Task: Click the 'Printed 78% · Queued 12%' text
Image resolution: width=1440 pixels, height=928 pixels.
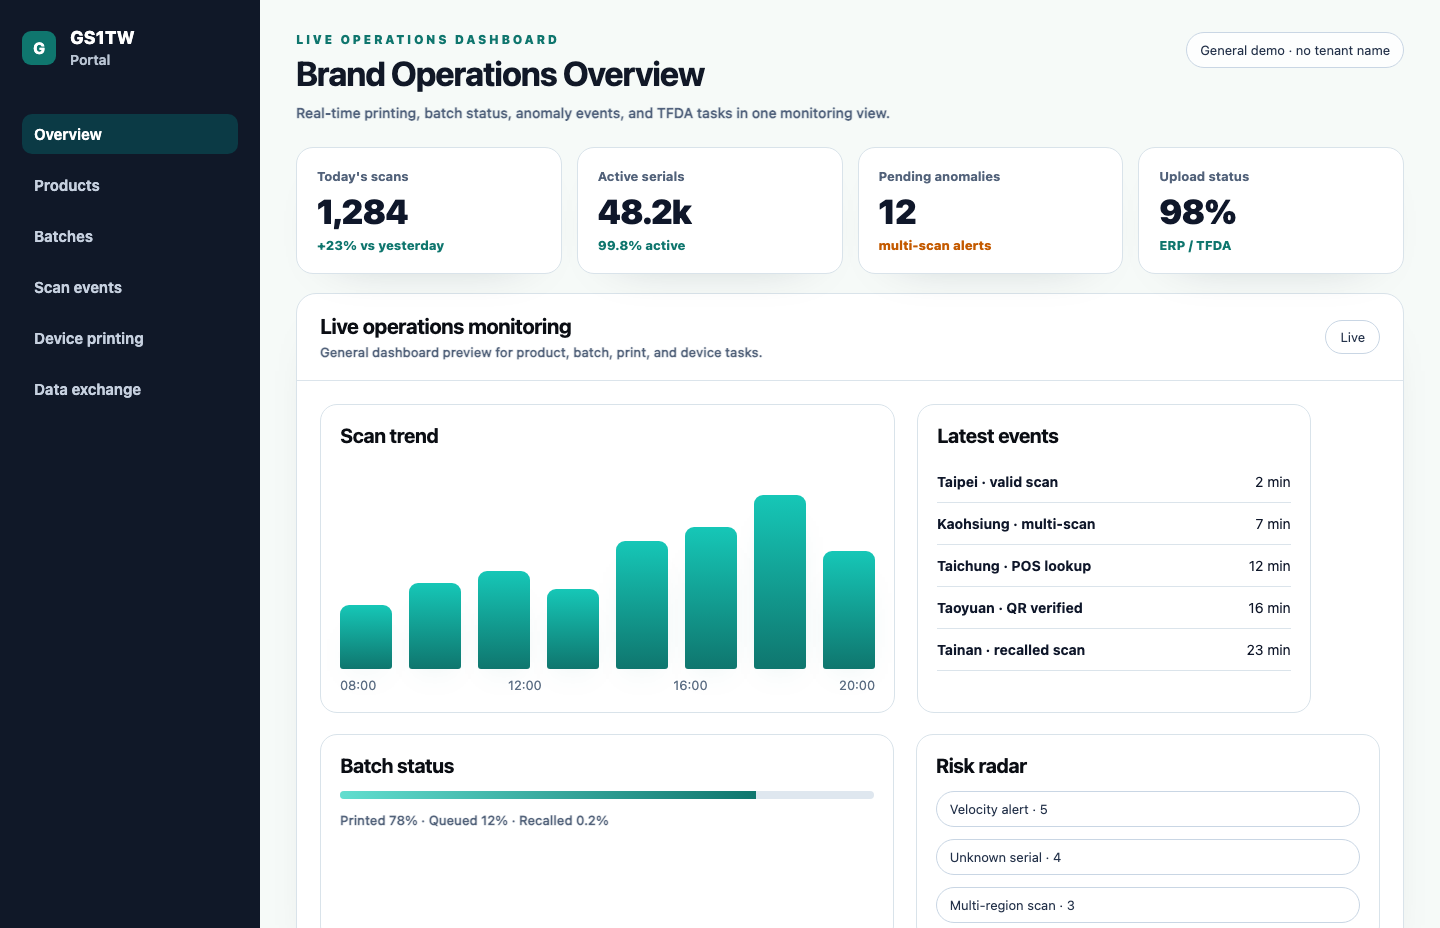Action: pyautogui.click(x=424, y=820)
